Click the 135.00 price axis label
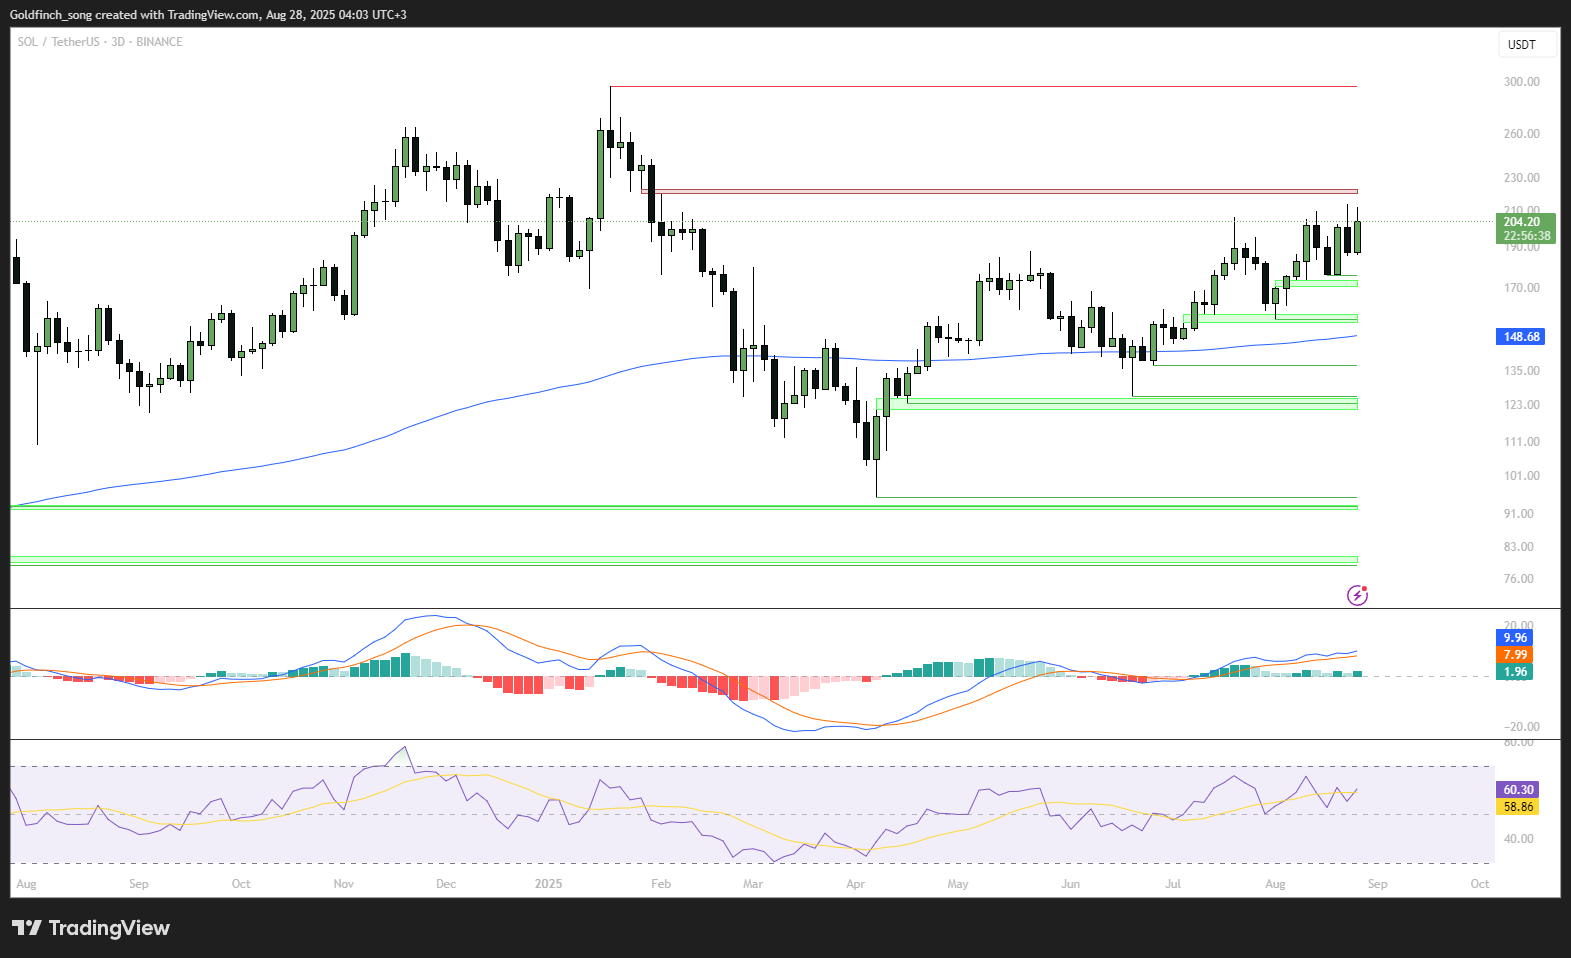Image resolution: width=1571 pixels, height=958 pixels. (1521, 371)
